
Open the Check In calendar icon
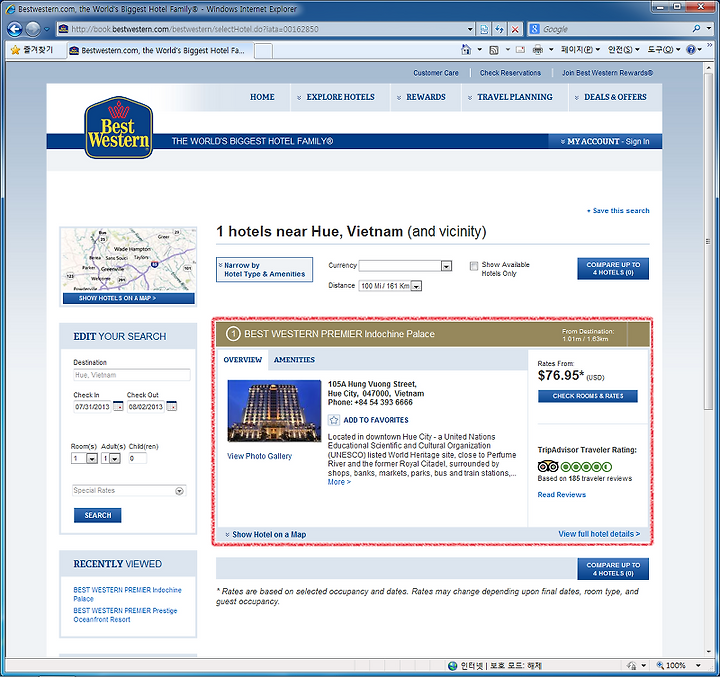118,406
